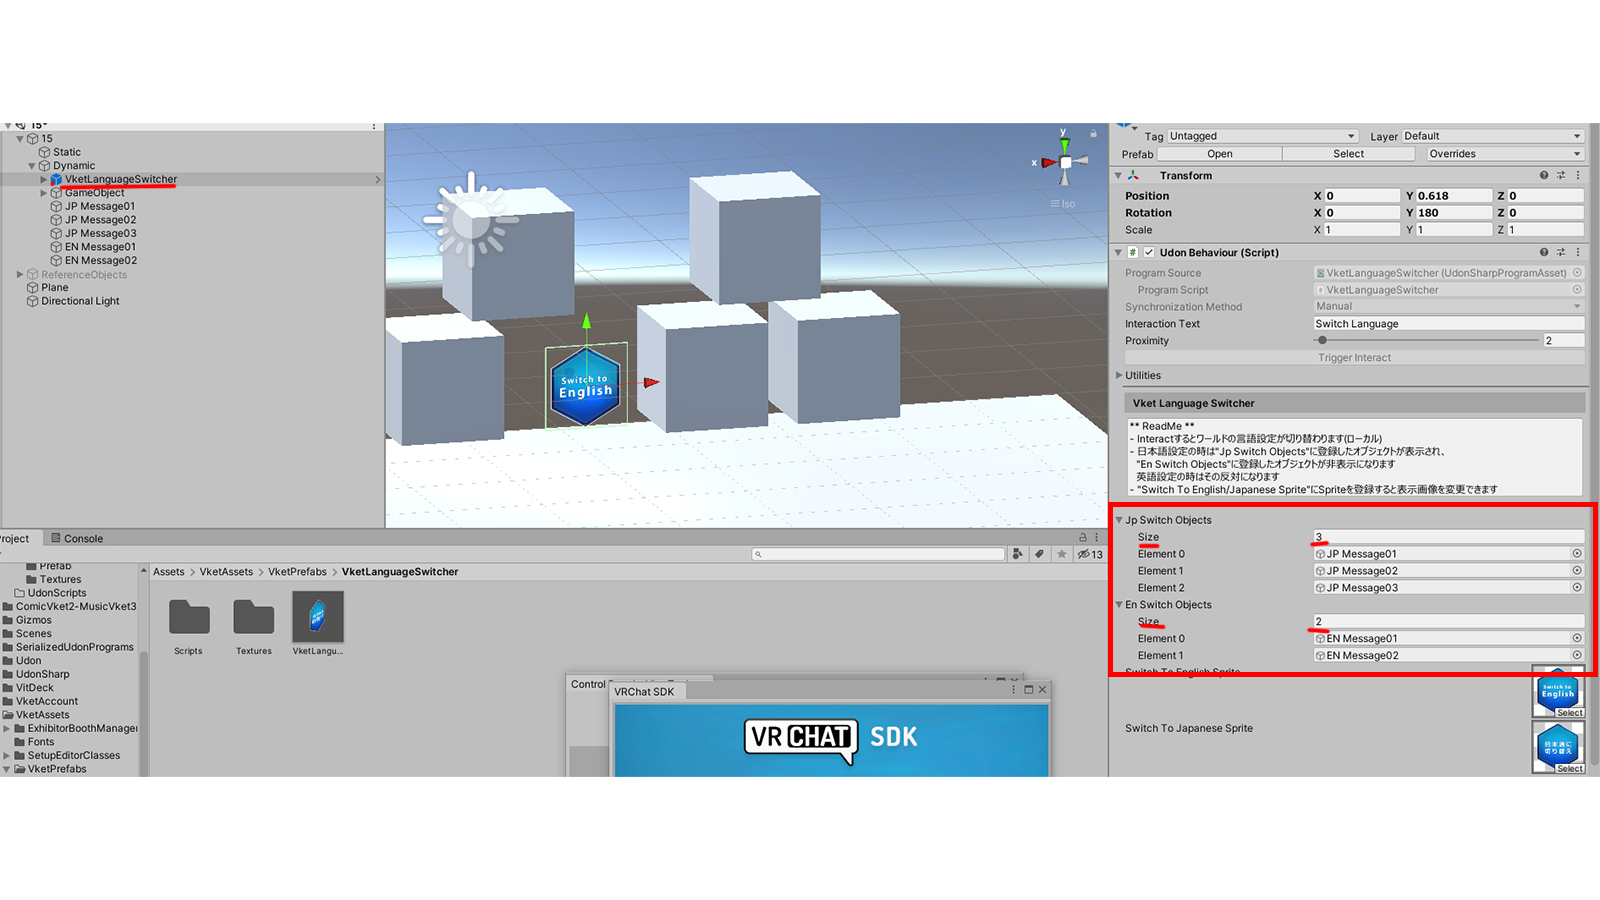Click VketAssets in Project breadcrumb path
The image size is (1600, 900).
pyautogui.click(x=226, y=572)
